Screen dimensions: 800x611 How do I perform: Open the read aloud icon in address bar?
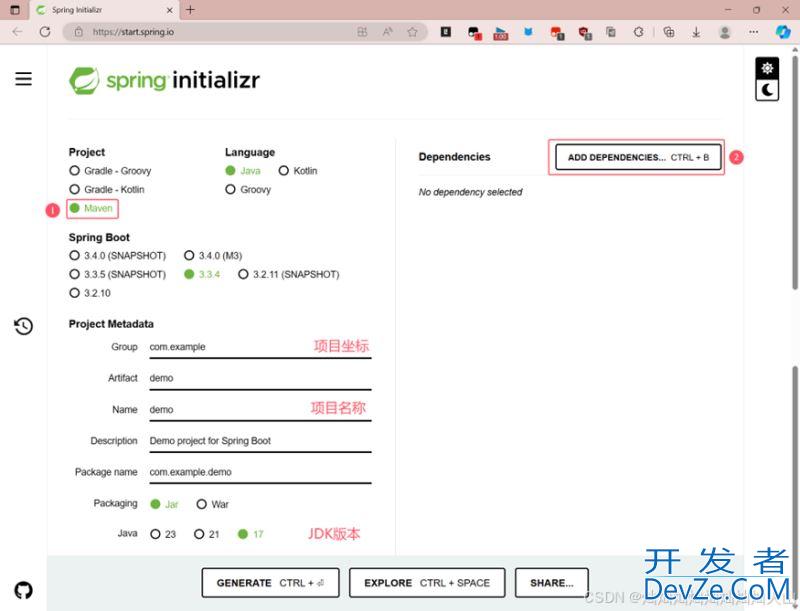pos(388,32)
